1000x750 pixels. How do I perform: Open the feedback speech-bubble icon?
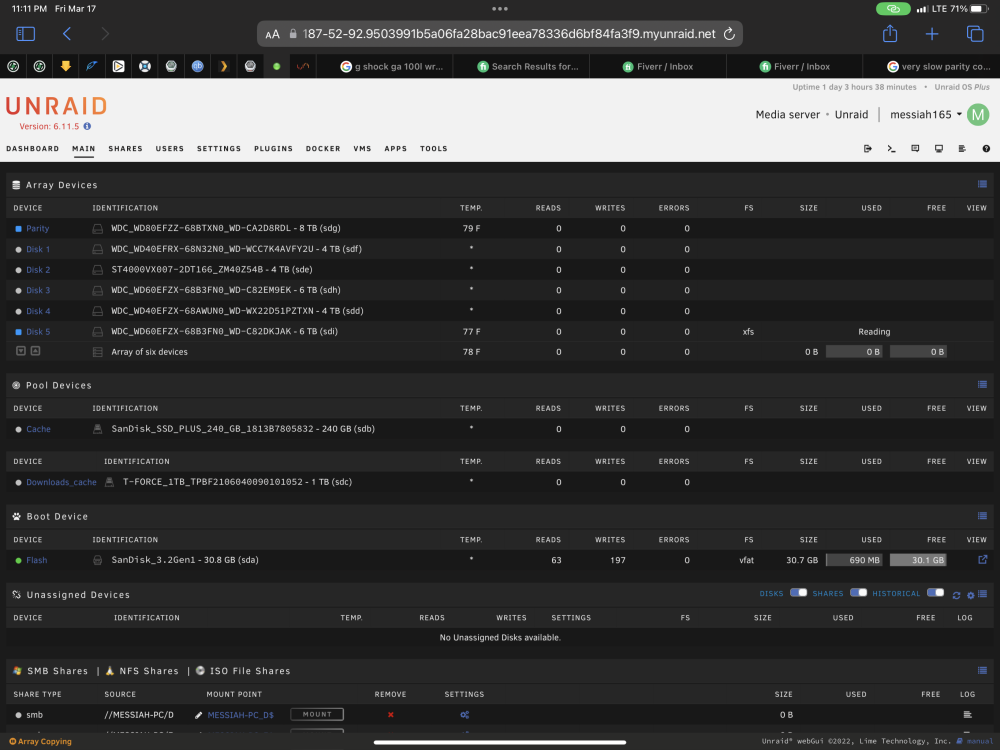pos(915,149)
